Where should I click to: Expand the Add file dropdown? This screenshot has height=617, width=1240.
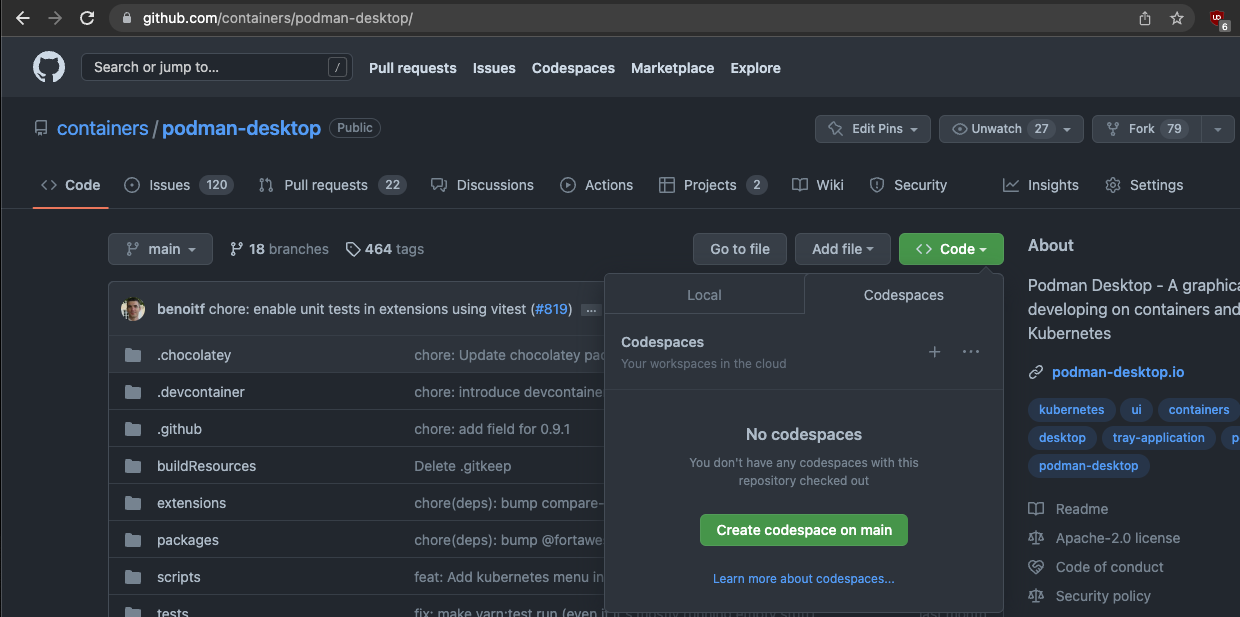pyautogui.click(x=843, y=249)
